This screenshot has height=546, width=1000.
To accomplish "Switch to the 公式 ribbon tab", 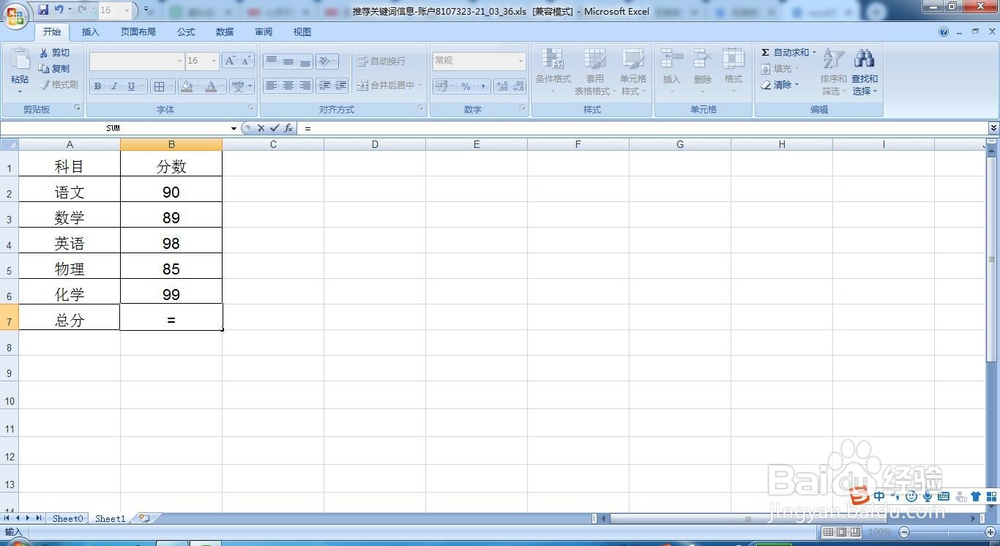I will click(x=186, y=32).
